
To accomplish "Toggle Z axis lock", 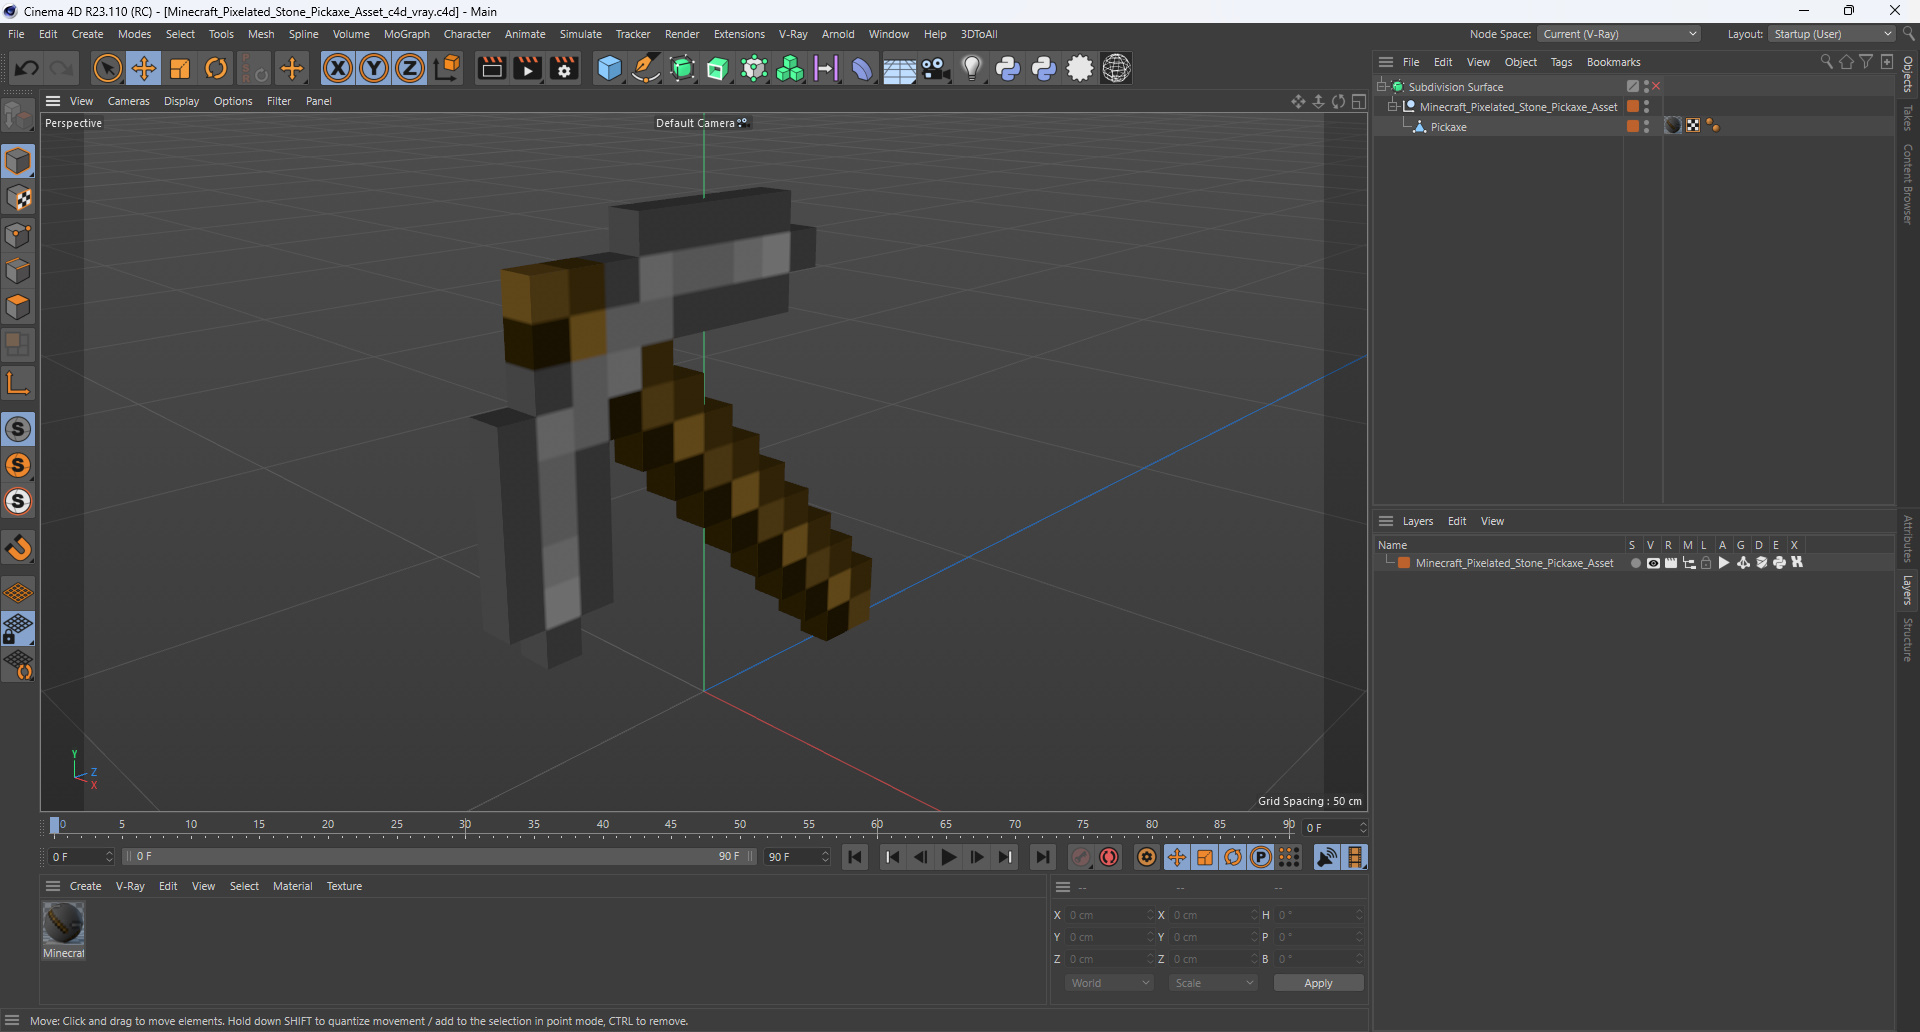I will (x=410, y=68).
